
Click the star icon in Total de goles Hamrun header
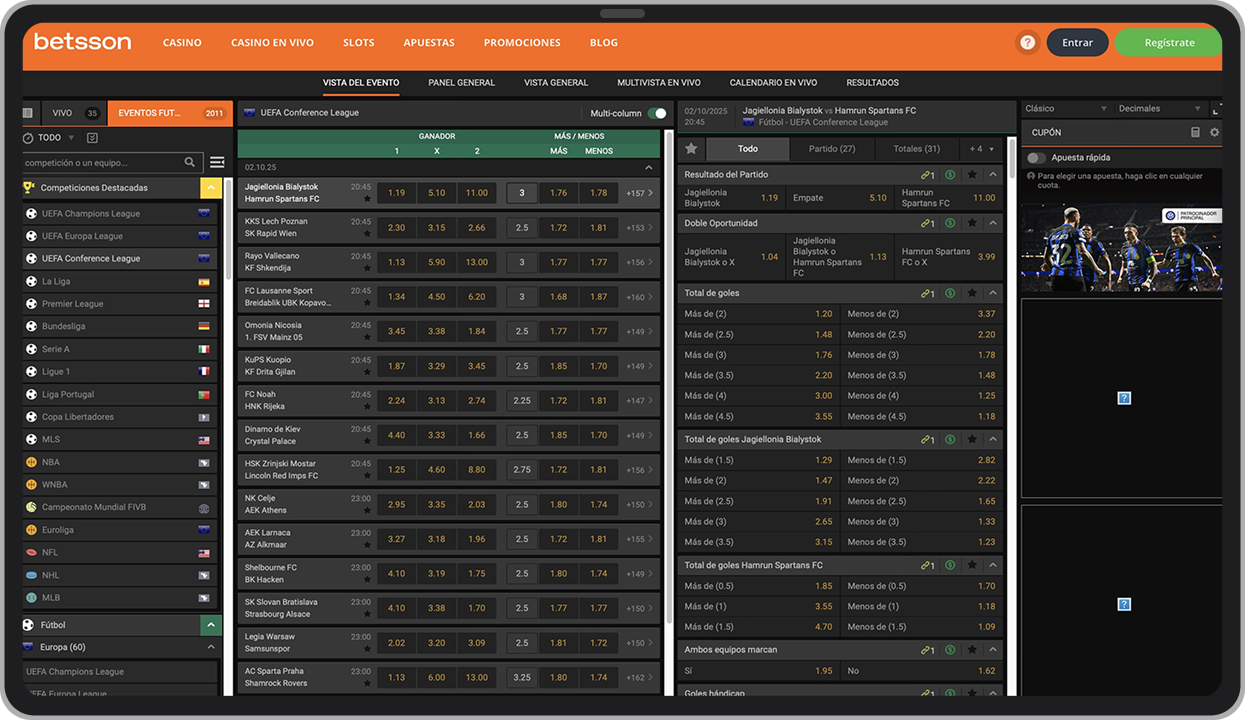pyautogui.click(x=971, y=566)
